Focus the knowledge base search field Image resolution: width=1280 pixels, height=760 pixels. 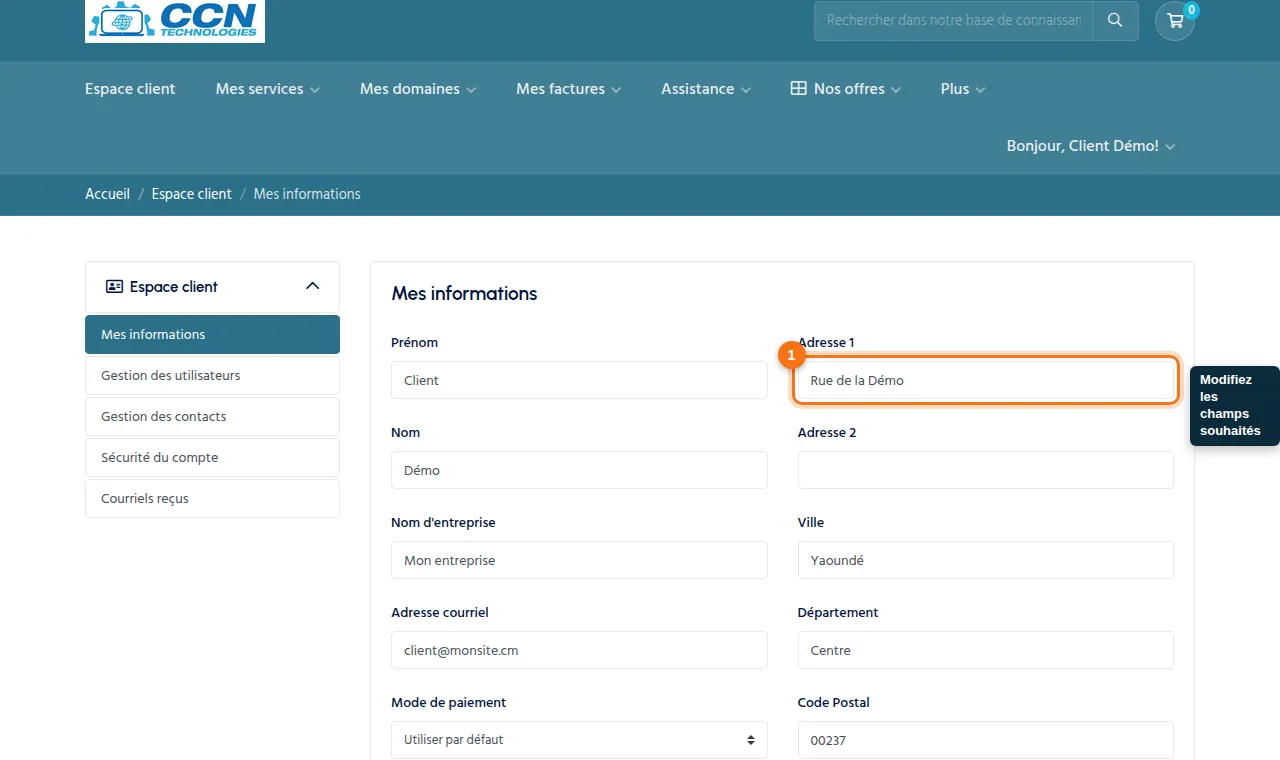click(953, 21)
